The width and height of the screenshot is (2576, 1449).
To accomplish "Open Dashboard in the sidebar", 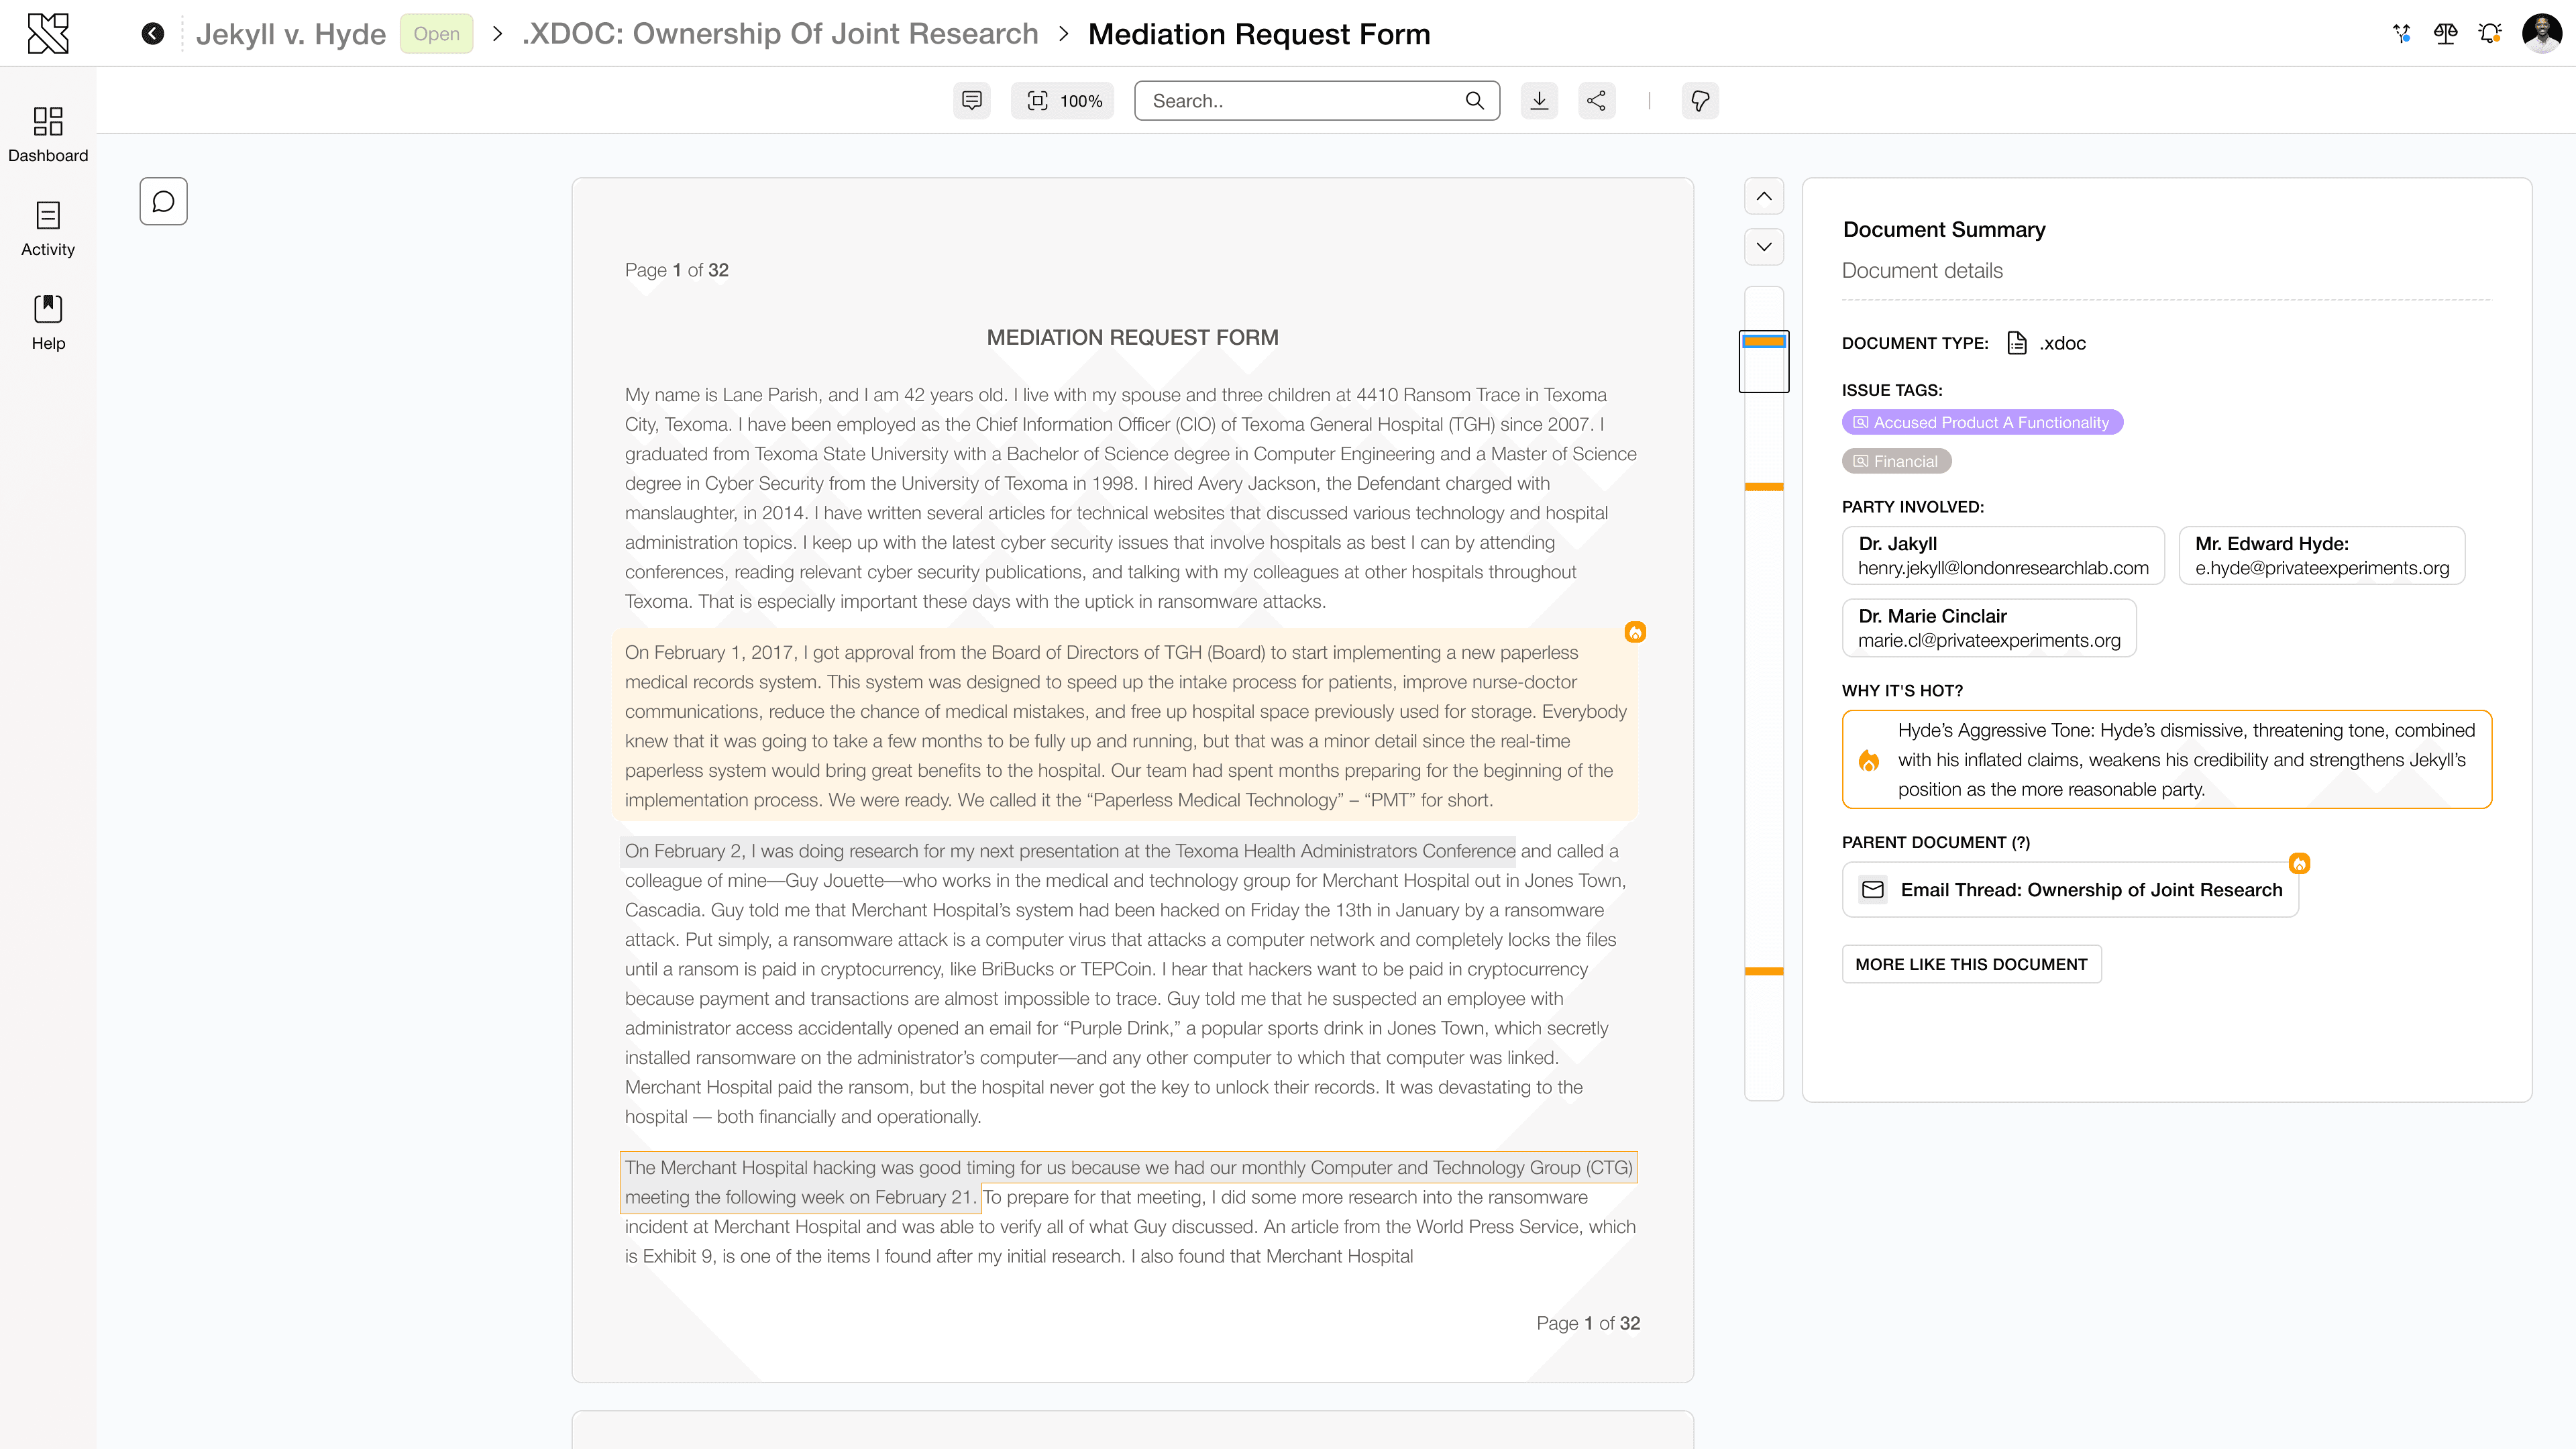I will (x=48, y=134).
